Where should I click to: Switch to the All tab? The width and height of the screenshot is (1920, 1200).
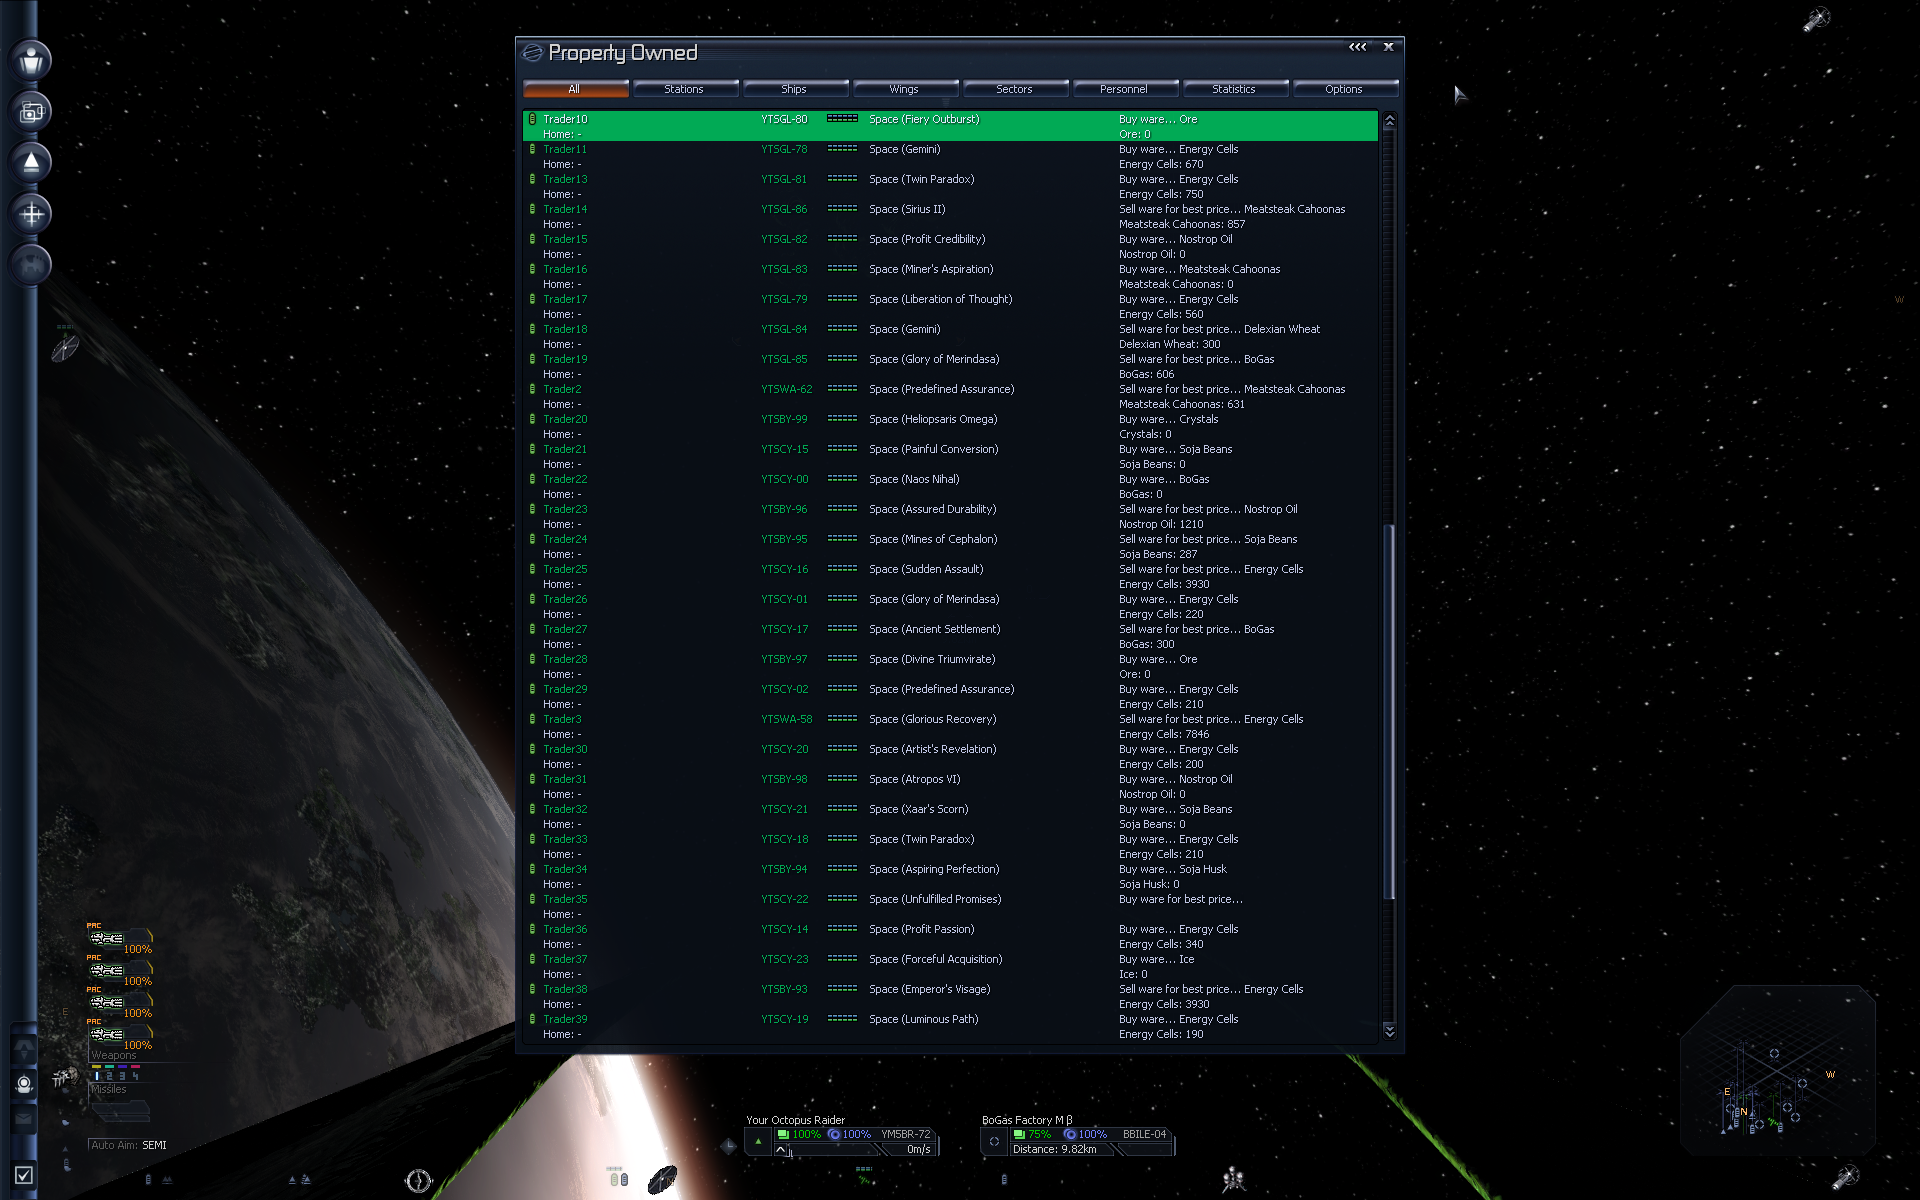coord(575,89)
